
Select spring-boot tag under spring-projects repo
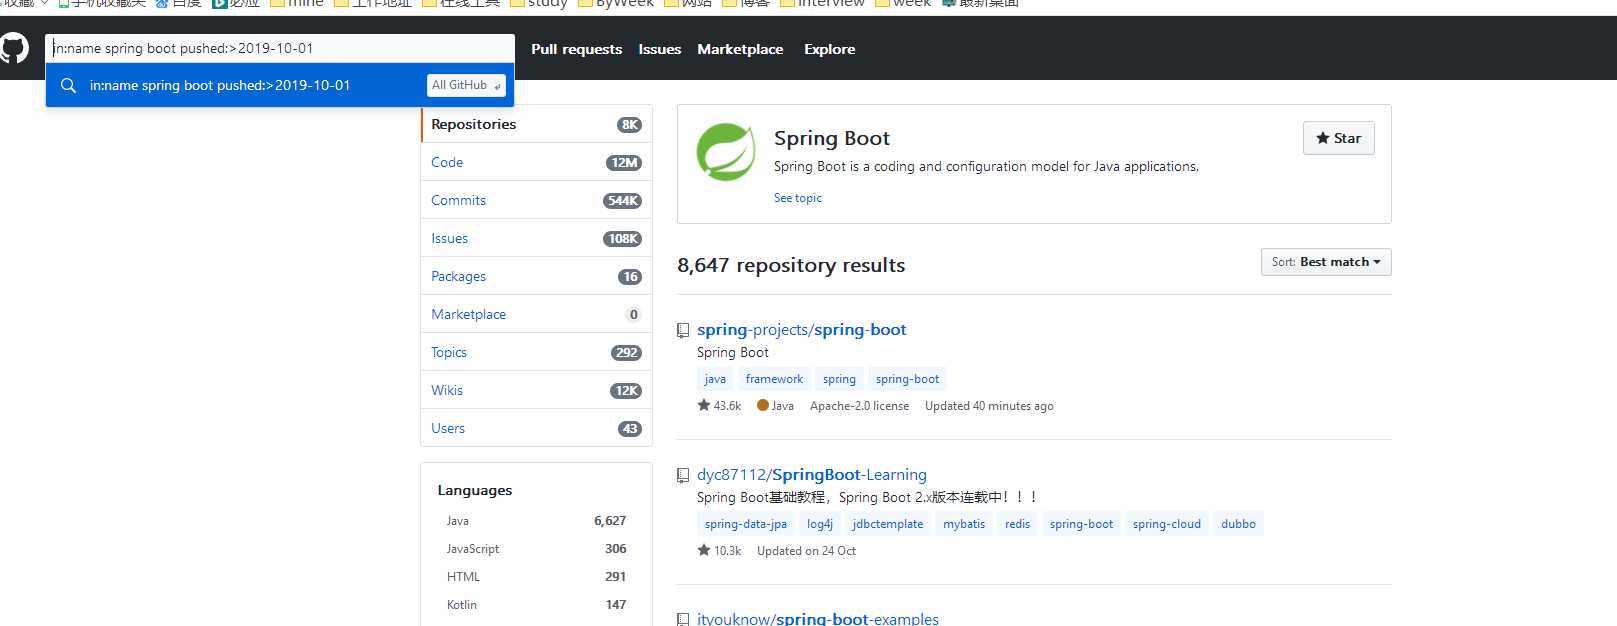pos(907,379)
